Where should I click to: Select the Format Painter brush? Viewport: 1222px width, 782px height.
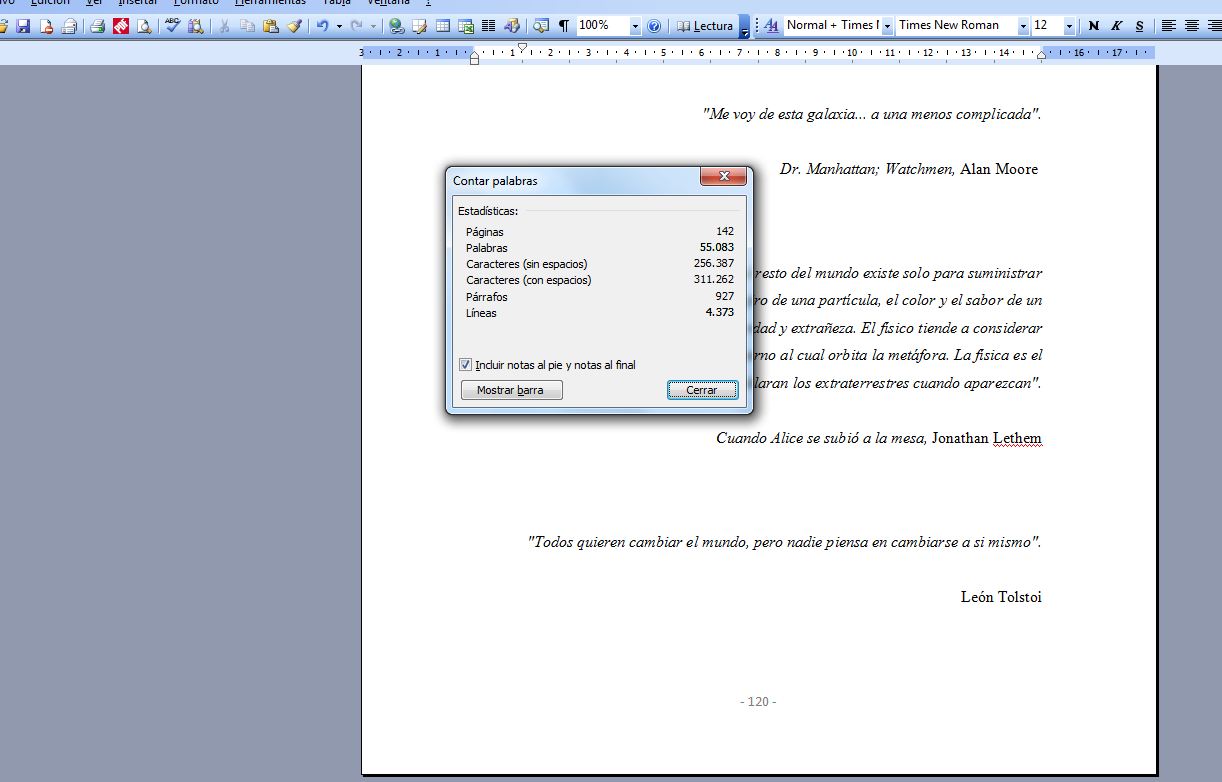294,26
